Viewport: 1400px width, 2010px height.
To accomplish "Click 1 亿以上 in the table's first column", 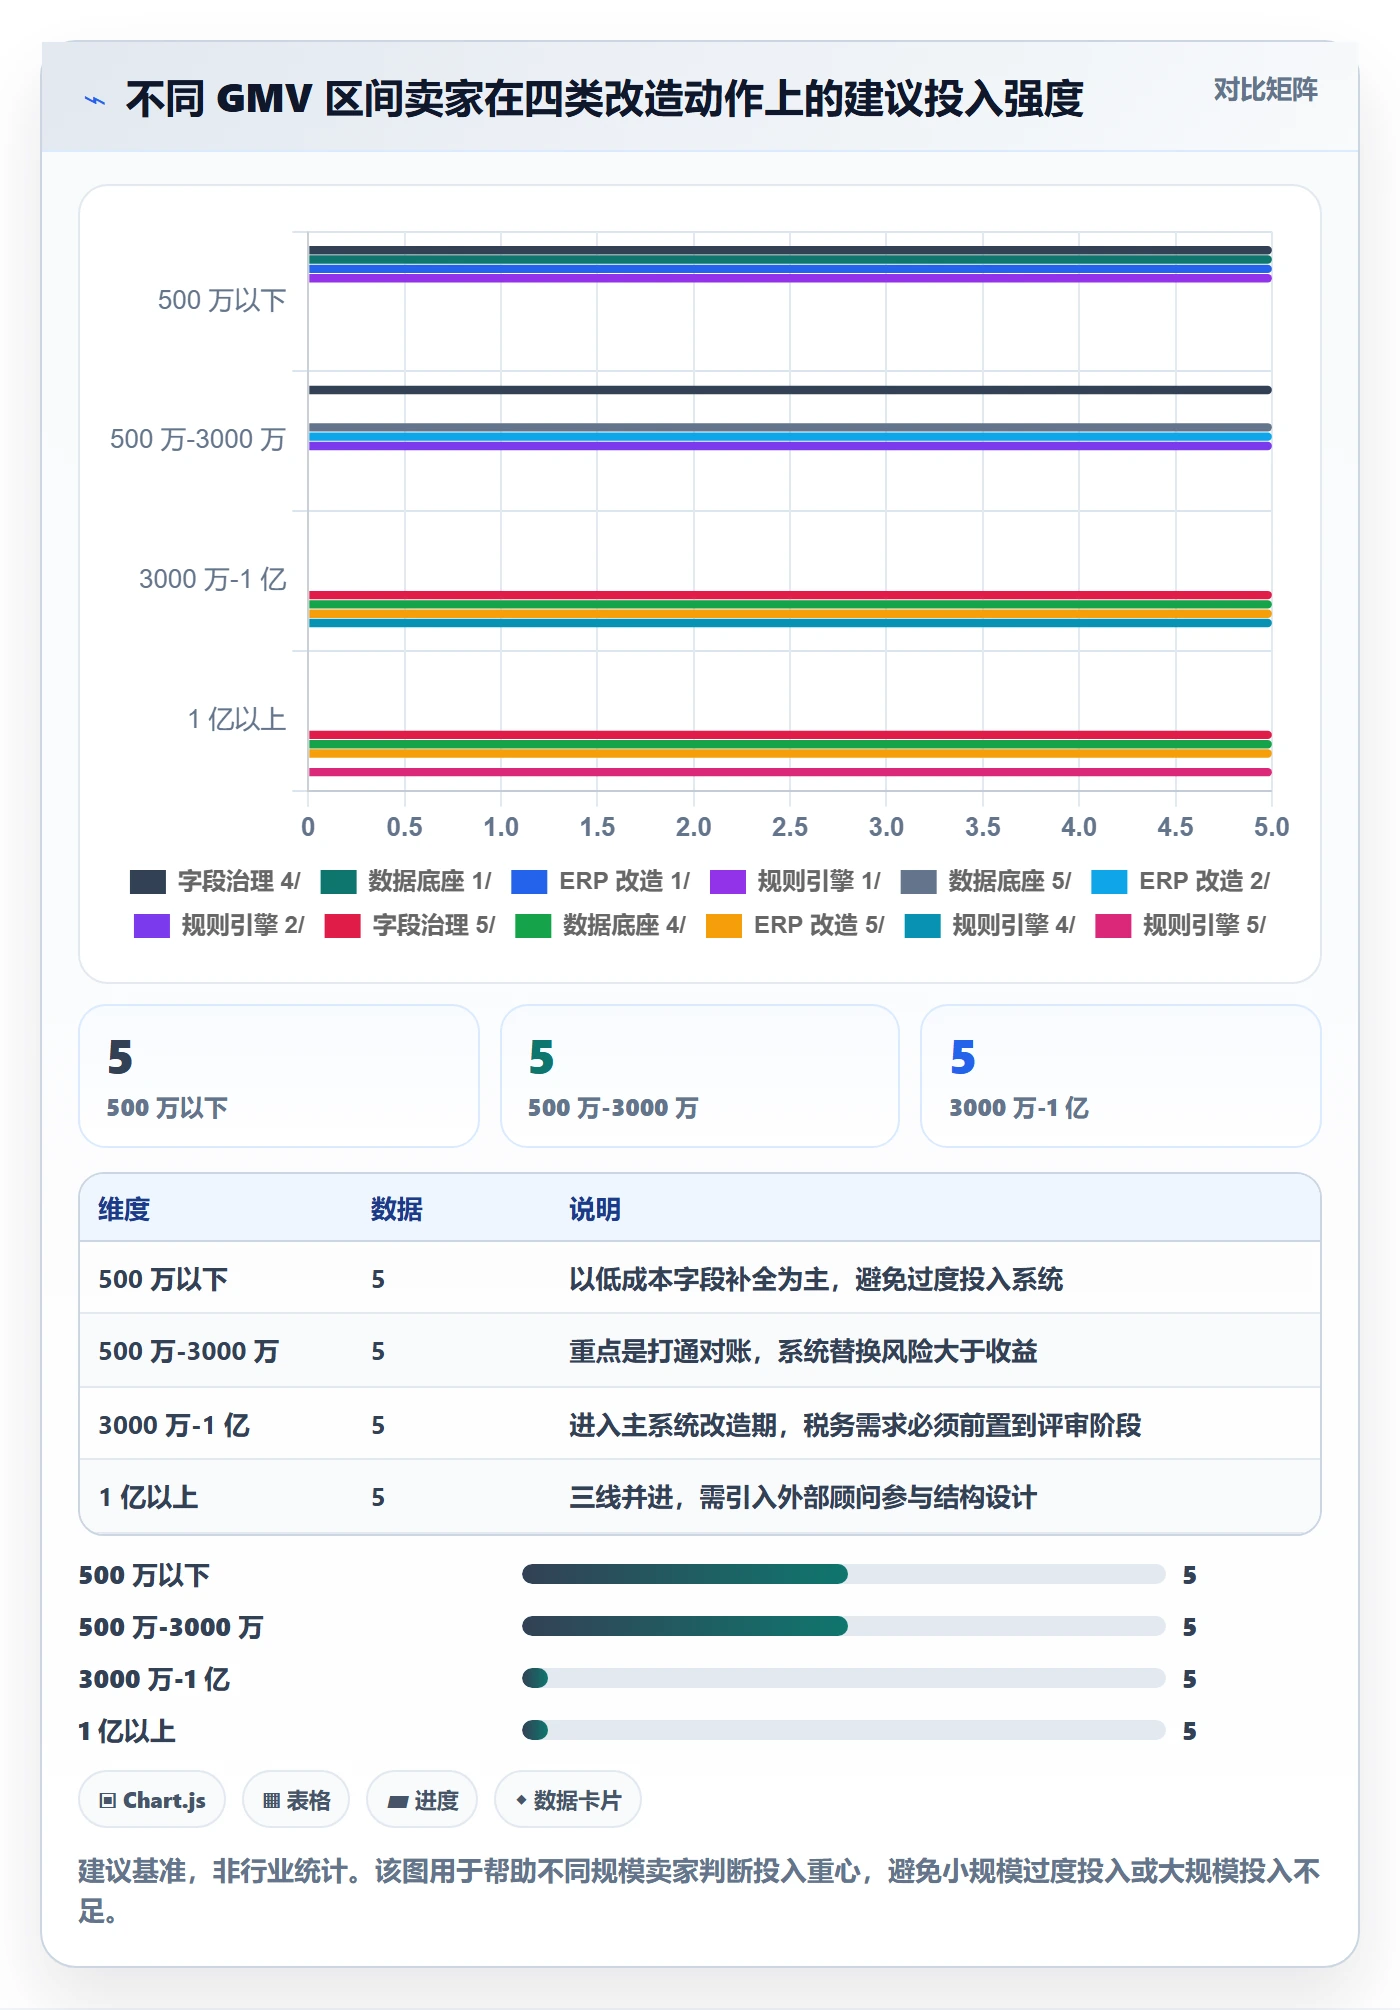I will click(x=148, y=1497).
